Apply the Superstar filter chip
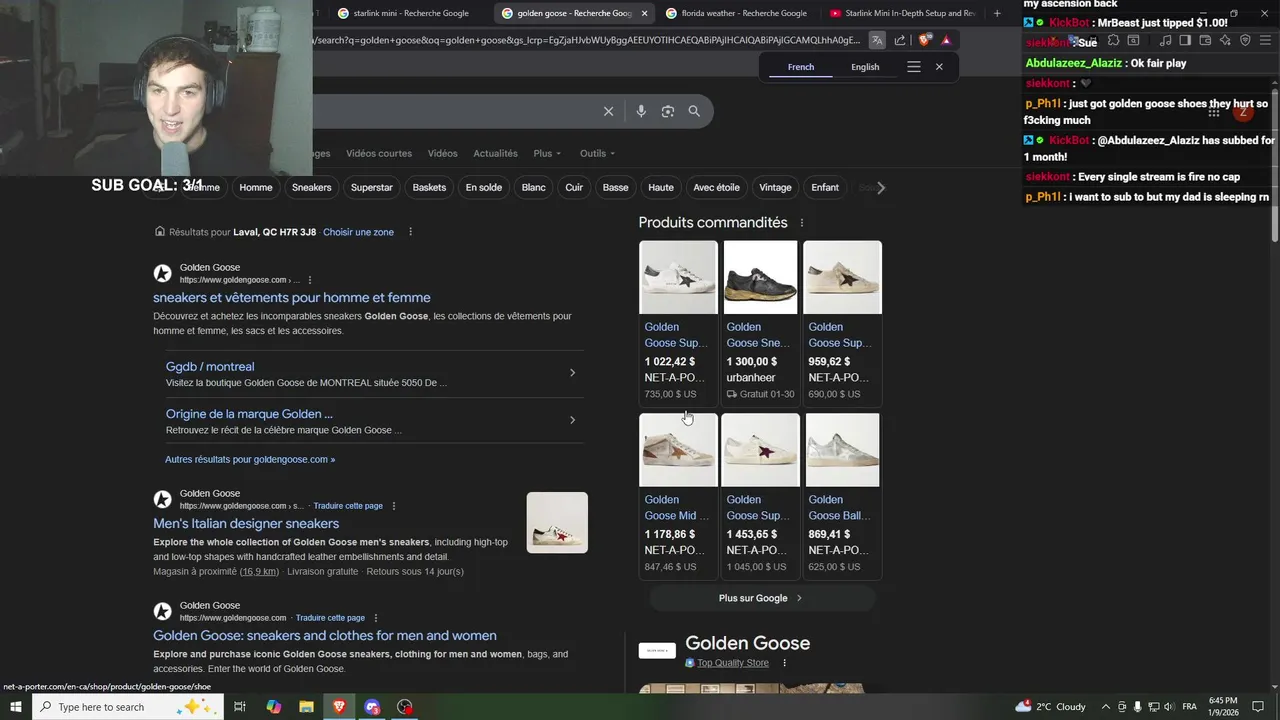1280x720 pixels. 372,187
